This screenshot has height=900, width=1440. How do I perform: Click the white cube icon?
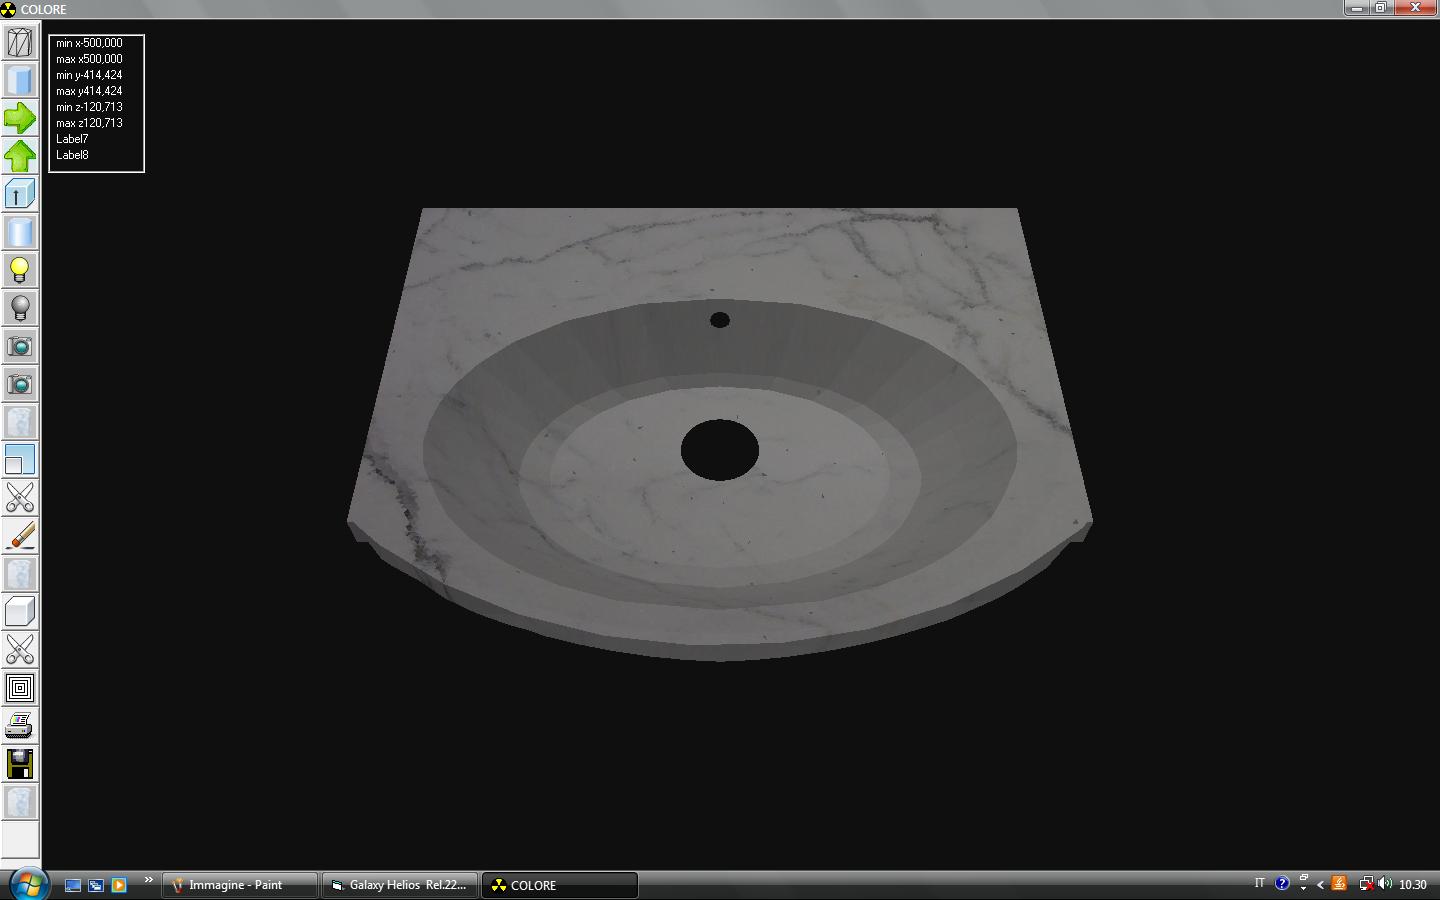20,612
